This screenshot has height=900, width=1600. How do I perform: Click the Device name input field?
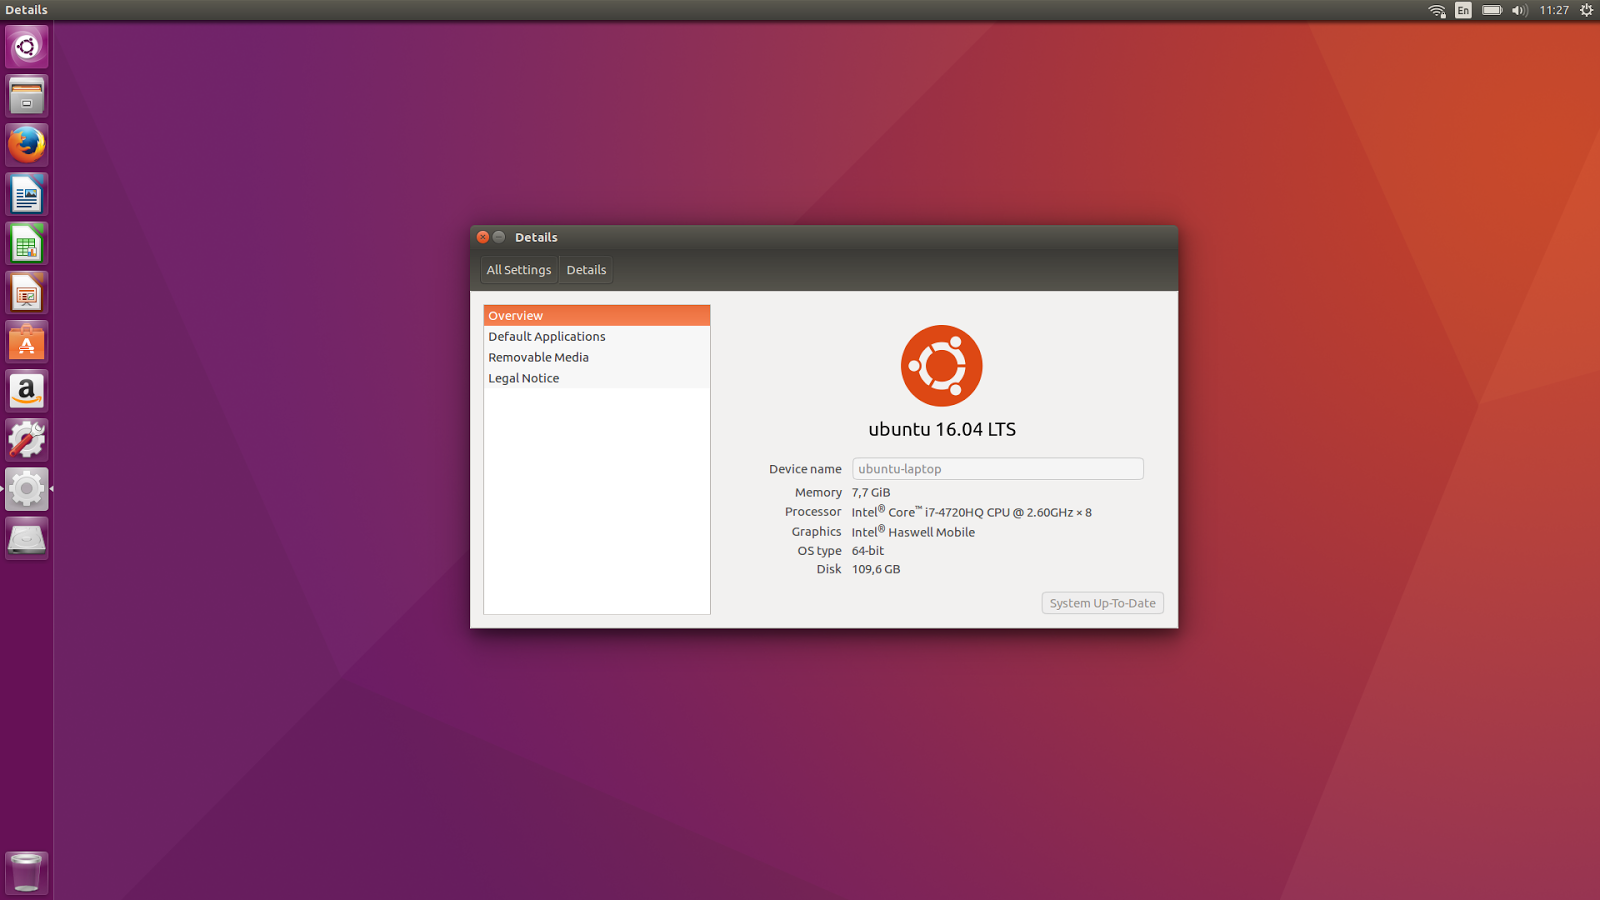997,468
